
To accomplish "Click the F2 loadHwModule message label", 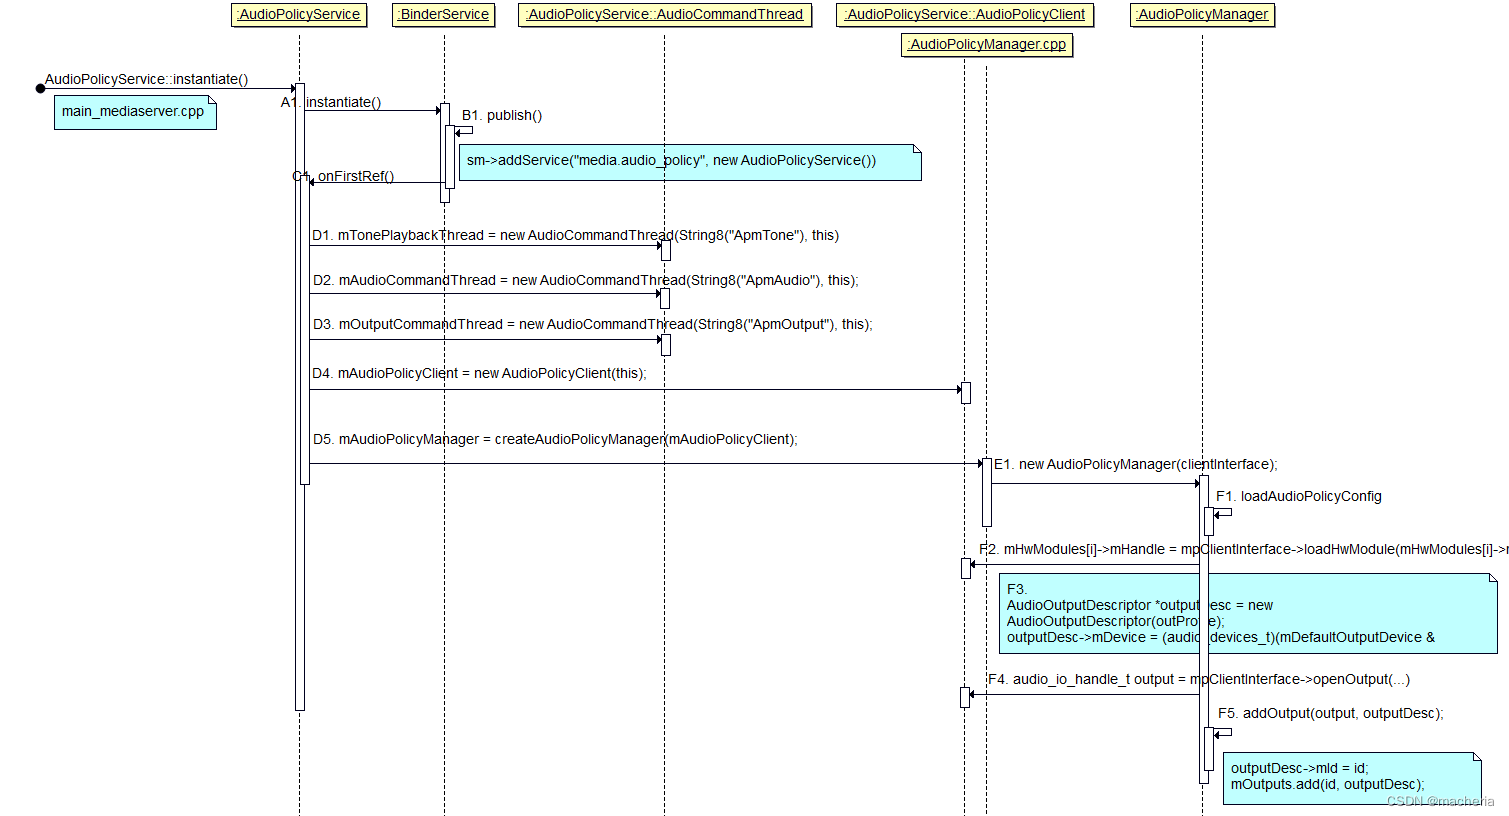I will click(x=1243, y=549).
